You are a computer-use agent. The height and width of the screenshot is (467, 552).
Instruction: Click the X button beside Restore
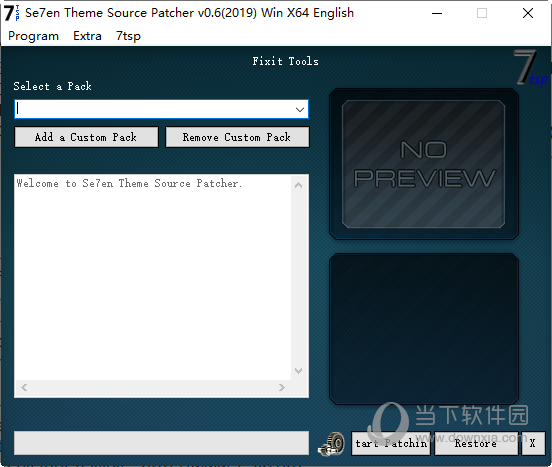point(533,443)
